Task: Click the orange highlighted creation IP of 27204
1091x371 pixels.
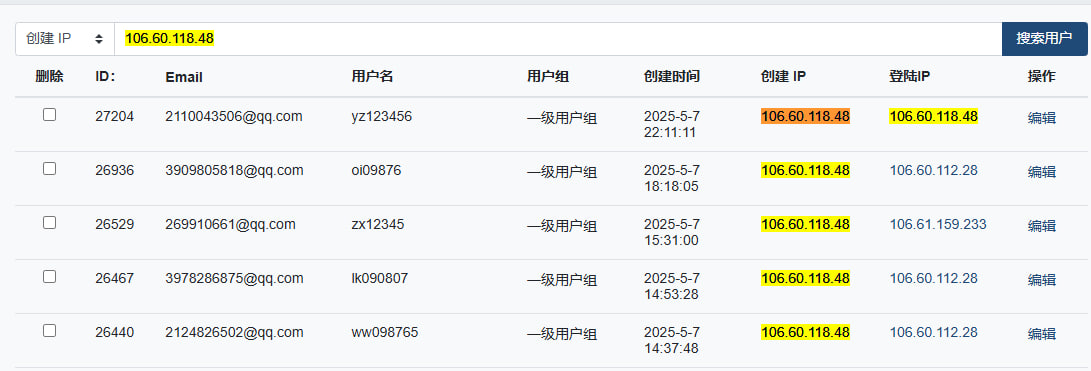Action: pos(806,116)
